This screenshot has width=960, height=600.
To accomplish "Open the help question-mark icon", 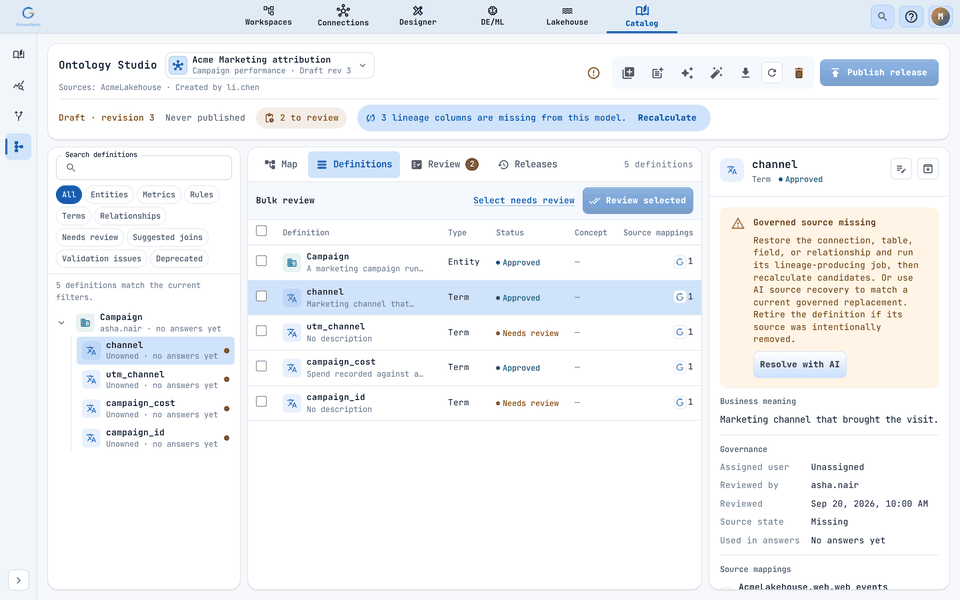I will coord(911,17).
